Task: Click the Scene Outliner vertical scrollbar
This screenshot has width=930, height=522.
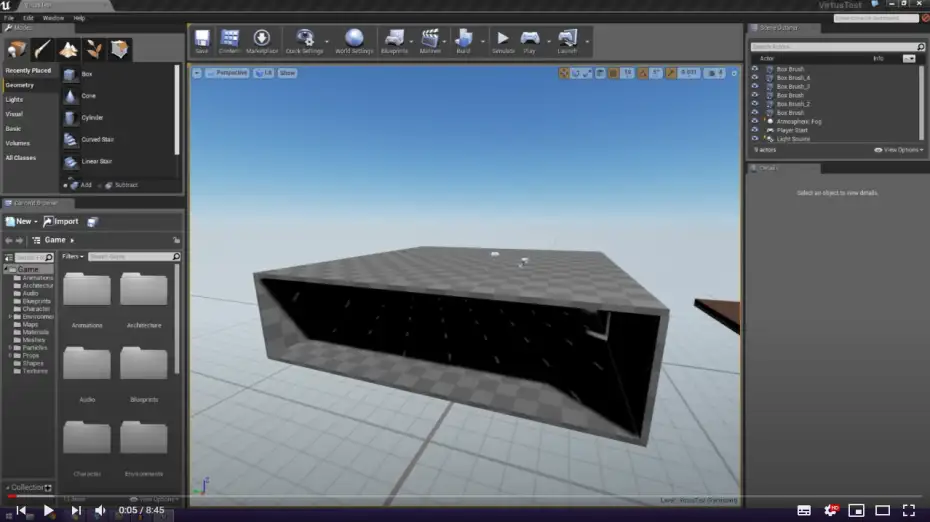Action: coord(922,102)
